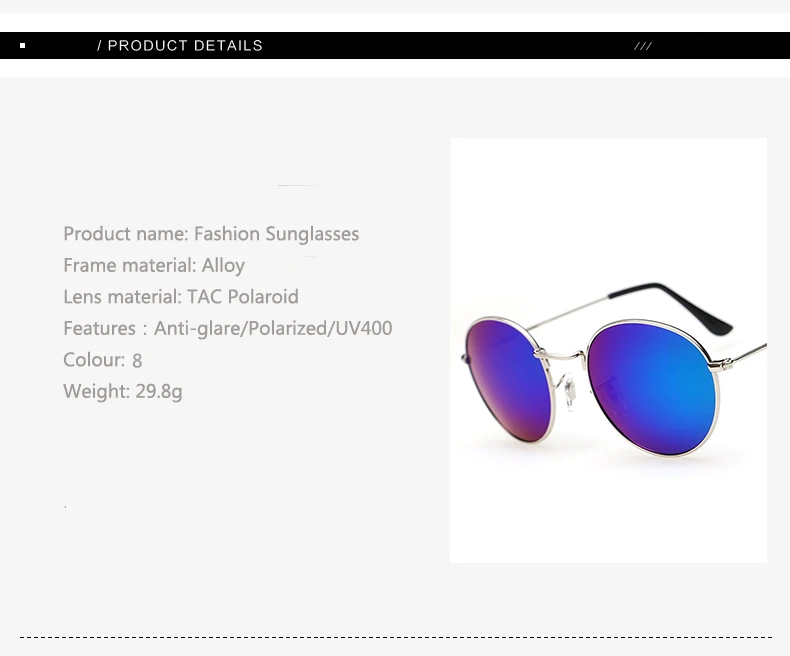Click the Weight: 29.8g line
790x656 pixels.
[123, 391]
